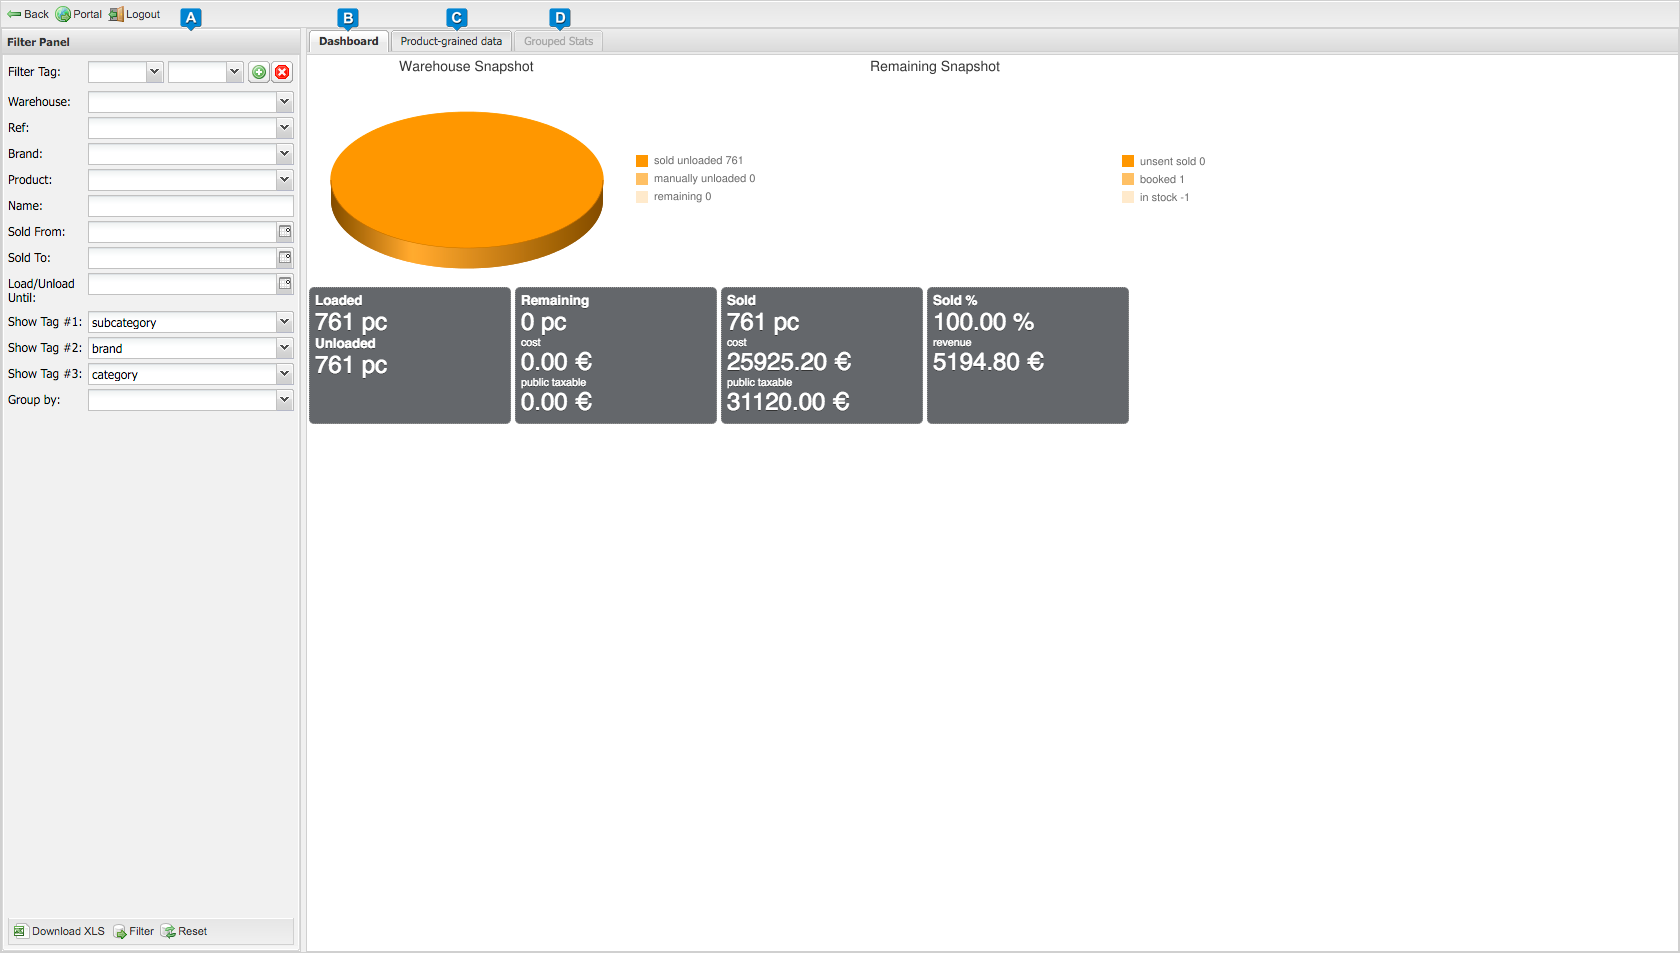Click the Sold To date field
Image resolution: width=1680 pixels, height=953 pixels.
(x=182, y=258)
